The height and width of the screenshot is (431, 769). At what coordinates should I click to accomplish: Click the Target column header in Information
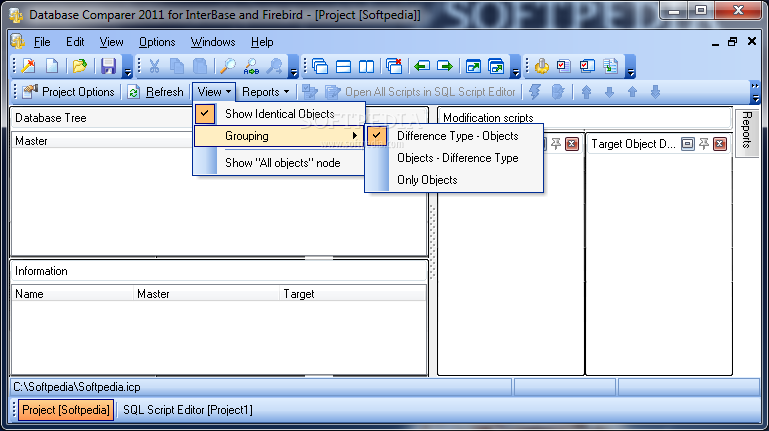point(353,294)
